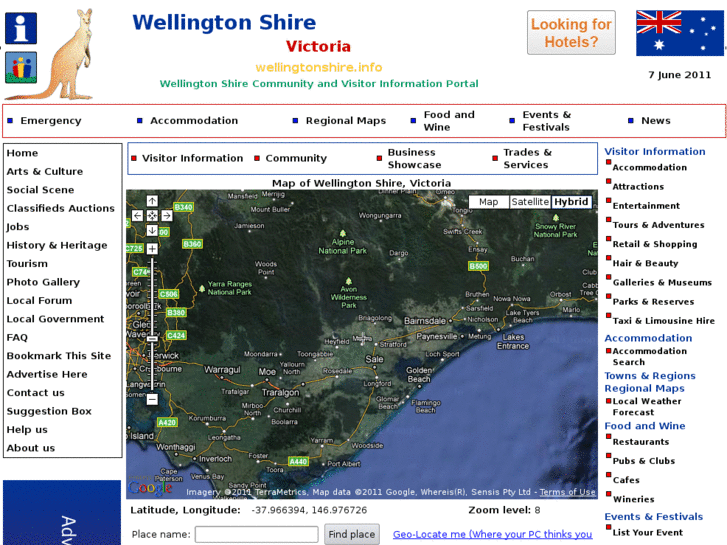Open the News menu item
Screen dimensions: 727x545
(x=656, y=121)
